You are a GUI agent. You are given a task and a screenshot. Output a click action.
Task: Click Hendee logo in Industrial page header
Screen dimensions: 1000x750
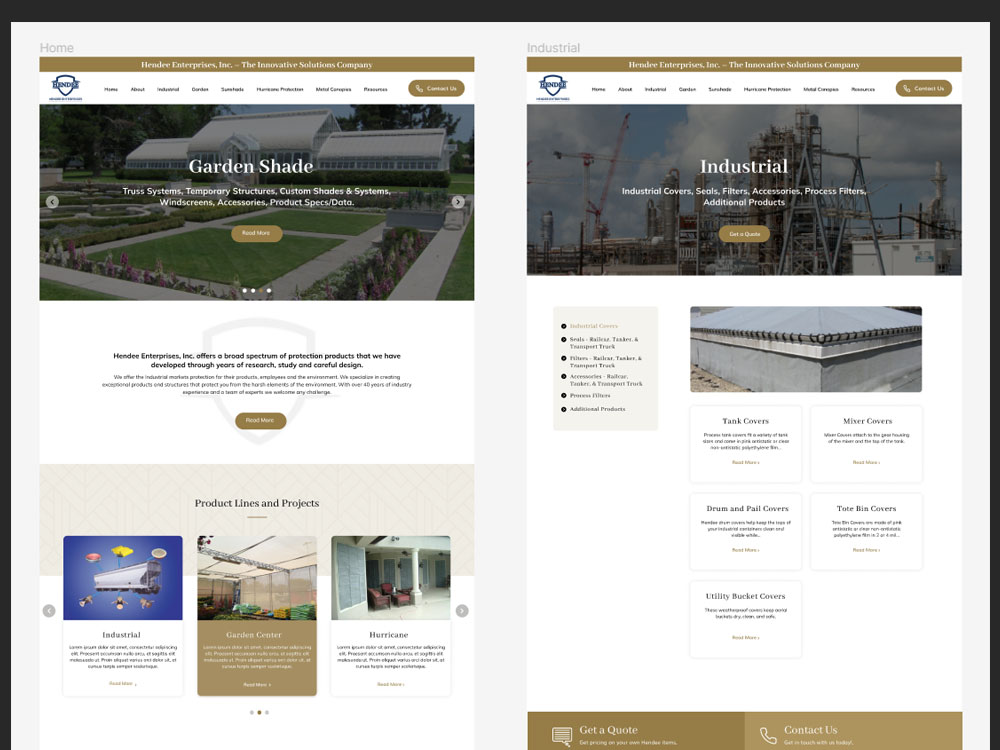point(553,87)
